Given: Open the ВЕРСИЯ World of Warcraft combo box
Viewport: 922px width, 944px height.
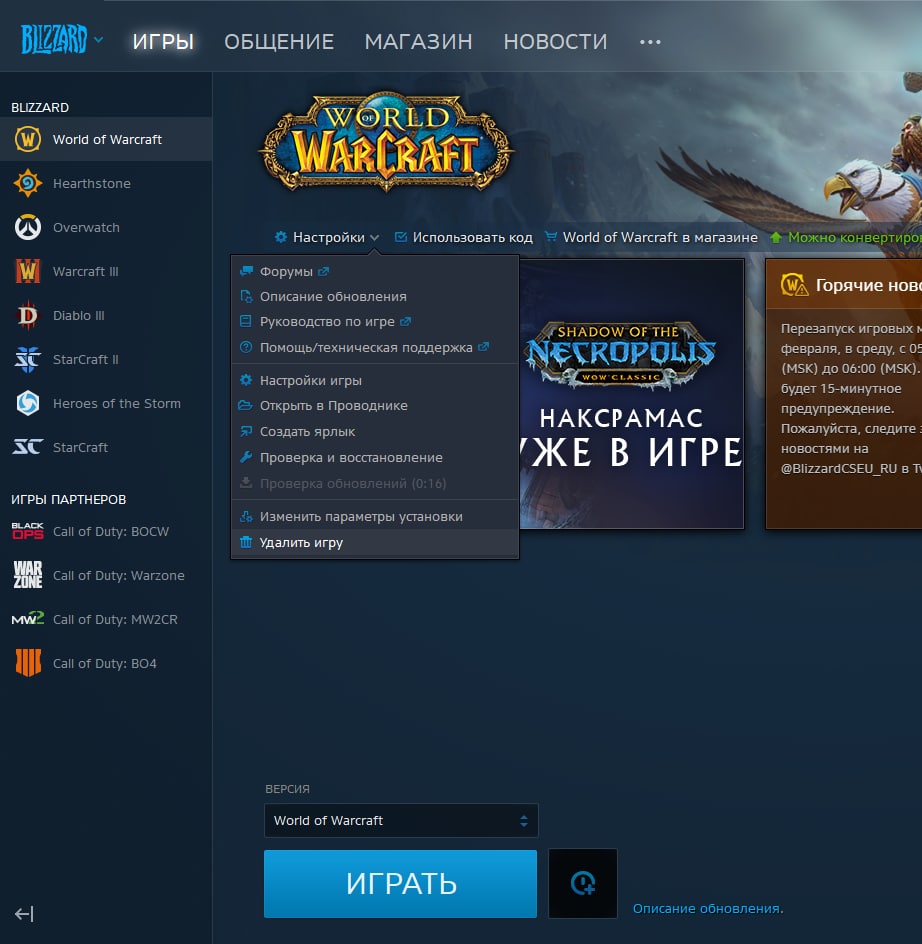Looking at the screenshot, I should coord(401,821).
